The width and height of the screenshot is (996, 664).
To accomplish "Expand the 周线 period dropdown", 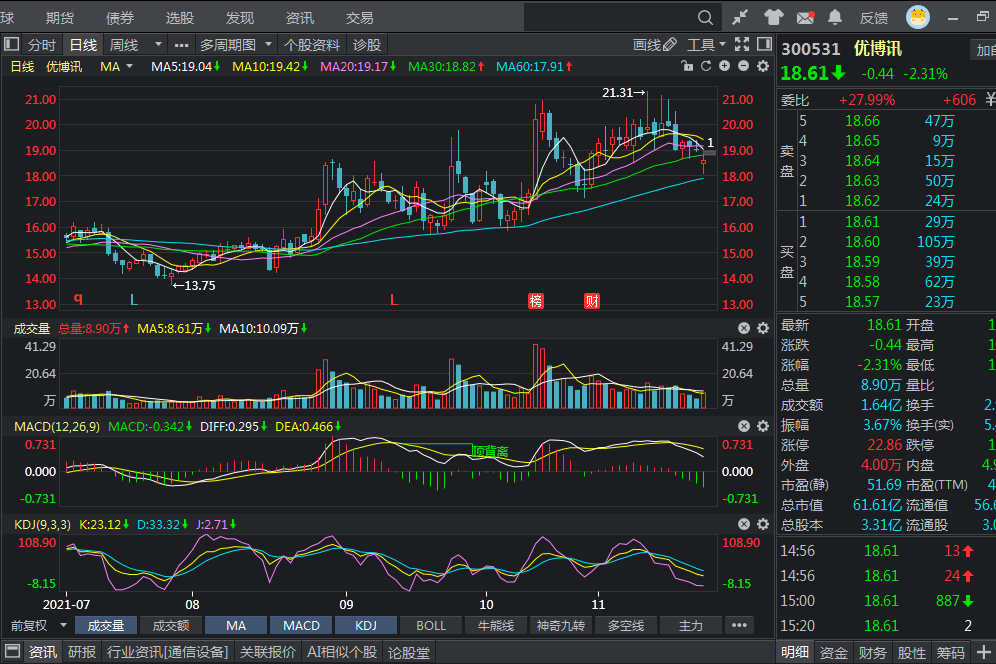I will pyautogui.click(x=158, y=45).
